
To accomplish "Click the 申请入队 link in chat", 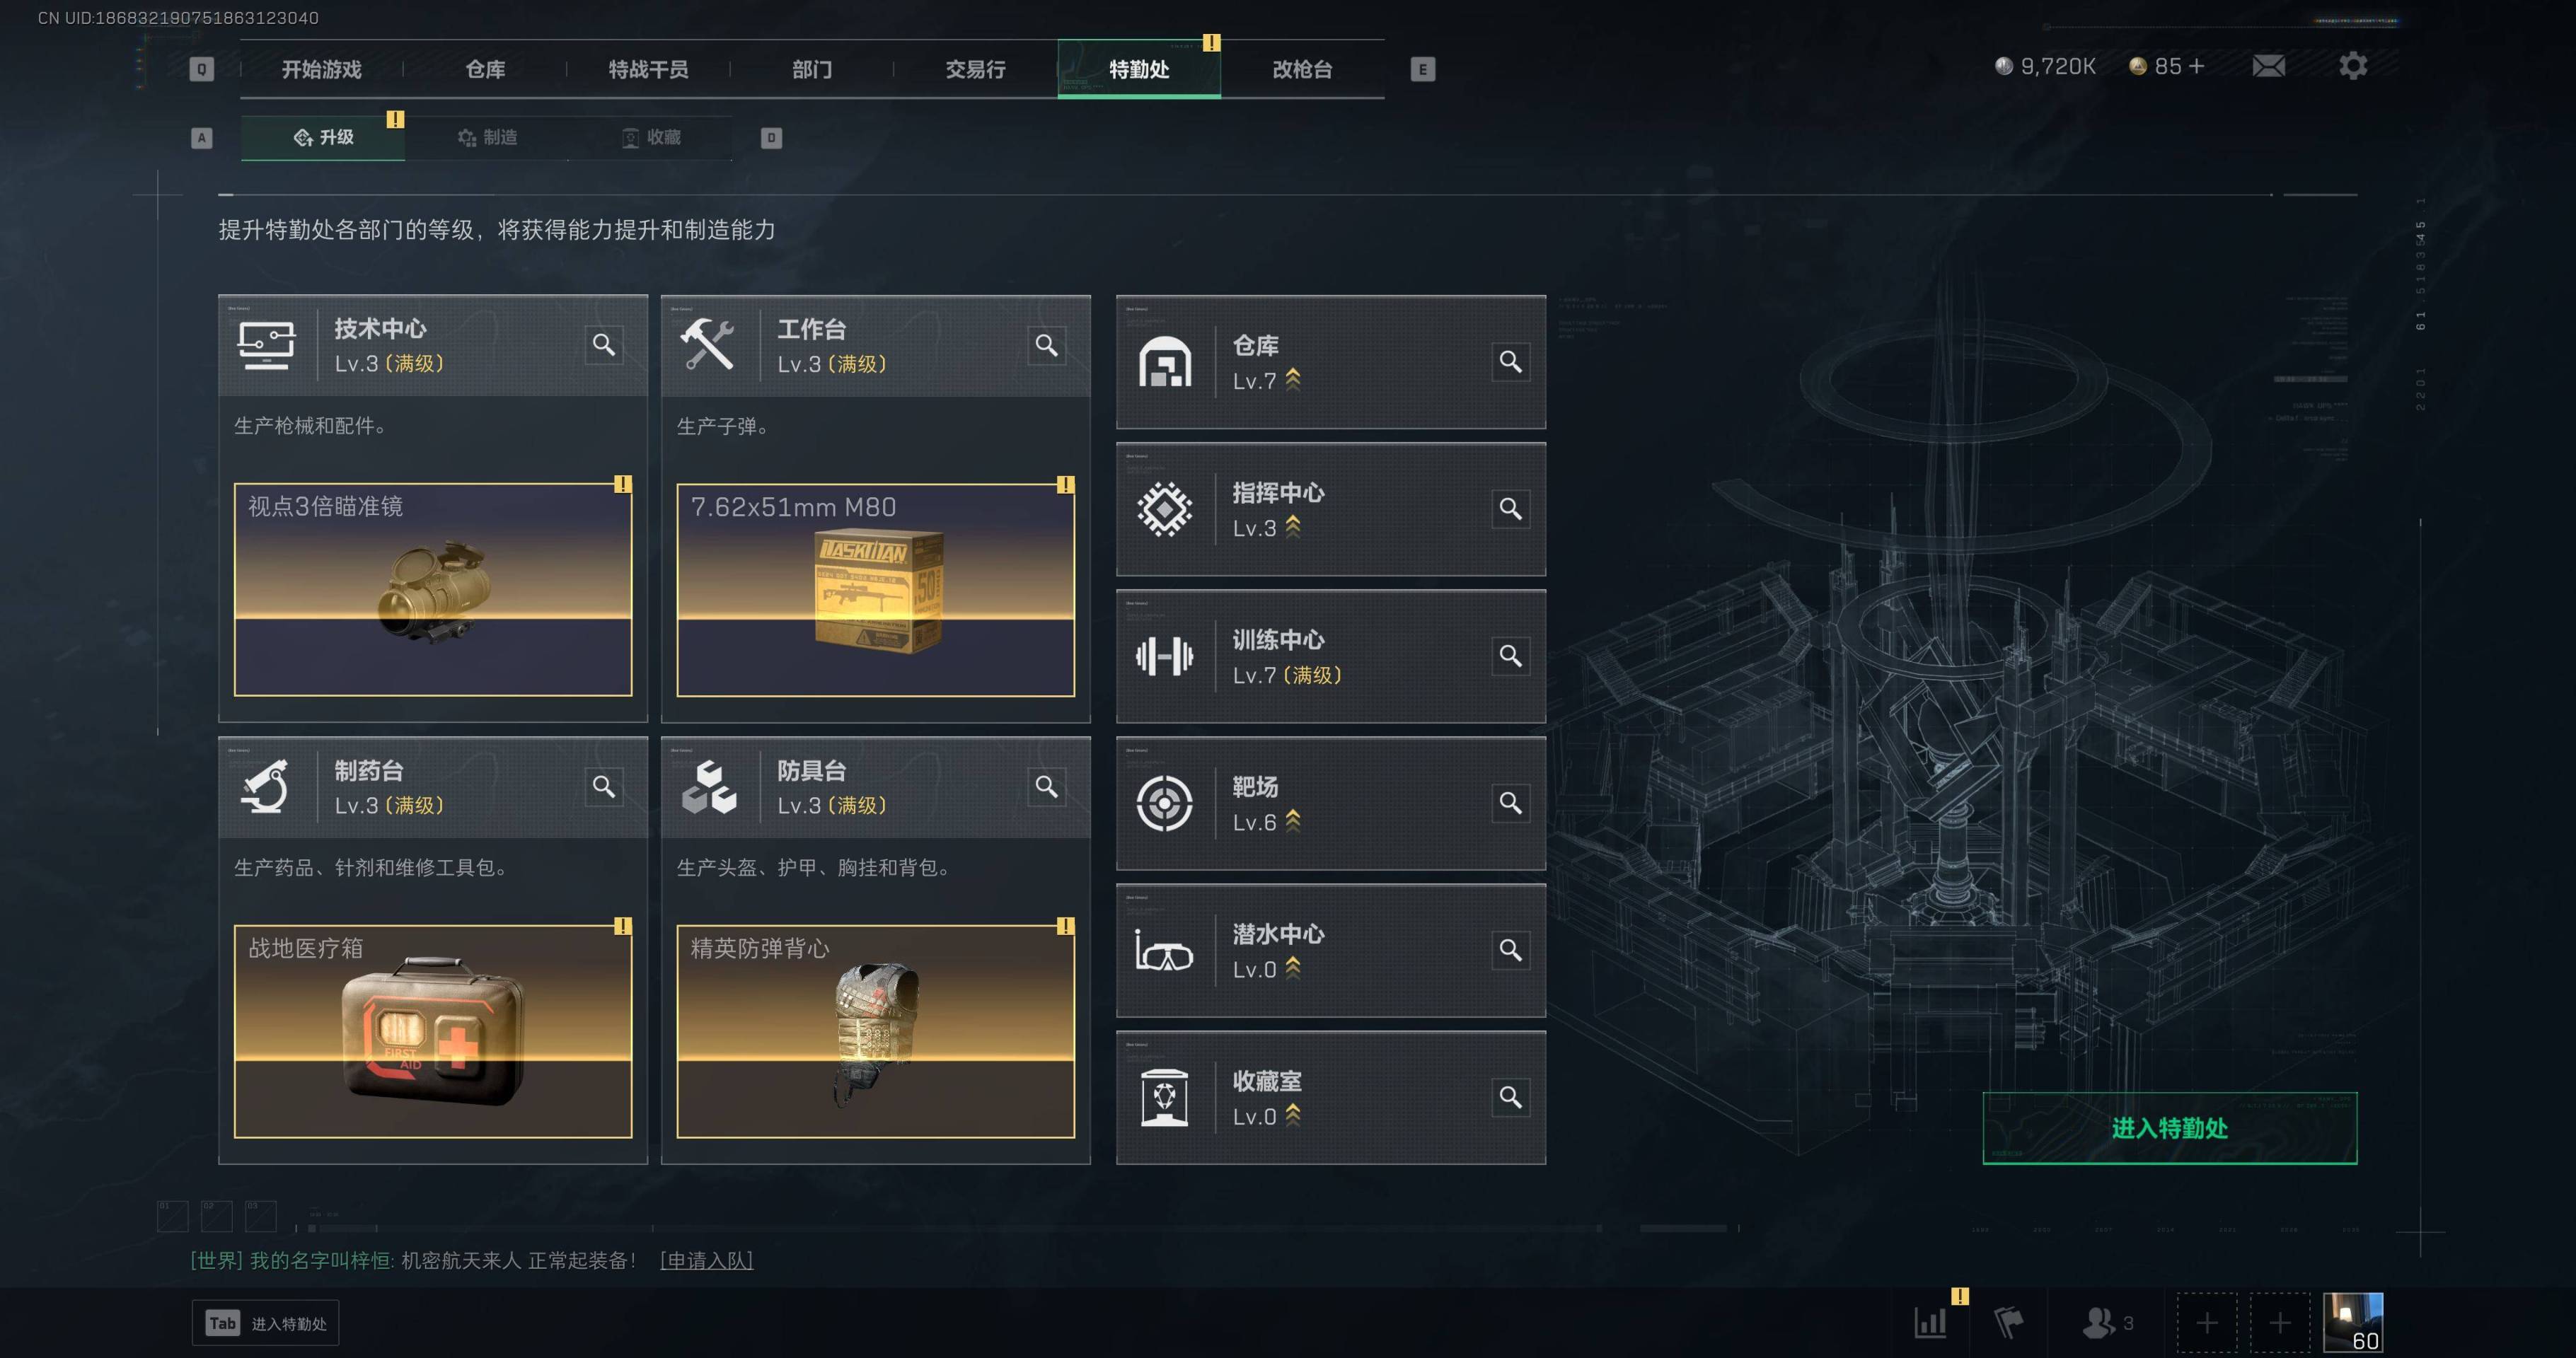I will click(x=706, y=1260).
